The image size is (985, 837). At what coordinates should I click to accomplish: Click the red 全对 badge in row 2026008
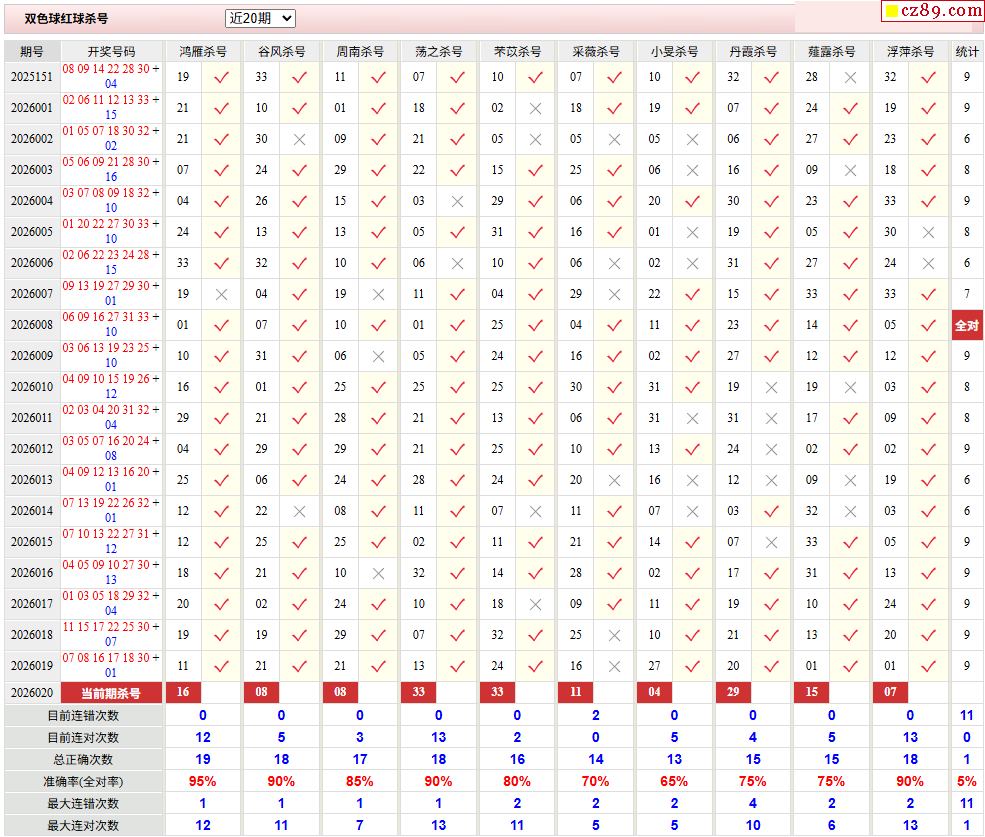(967, 325)
